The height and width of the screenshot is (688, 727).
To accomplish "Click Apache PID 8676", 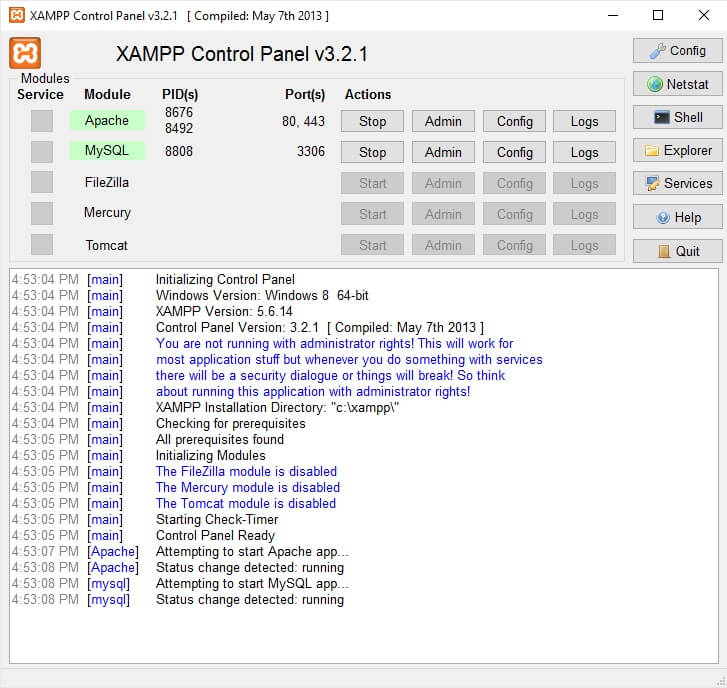I will pyautogui.click(x=179, y=112).
